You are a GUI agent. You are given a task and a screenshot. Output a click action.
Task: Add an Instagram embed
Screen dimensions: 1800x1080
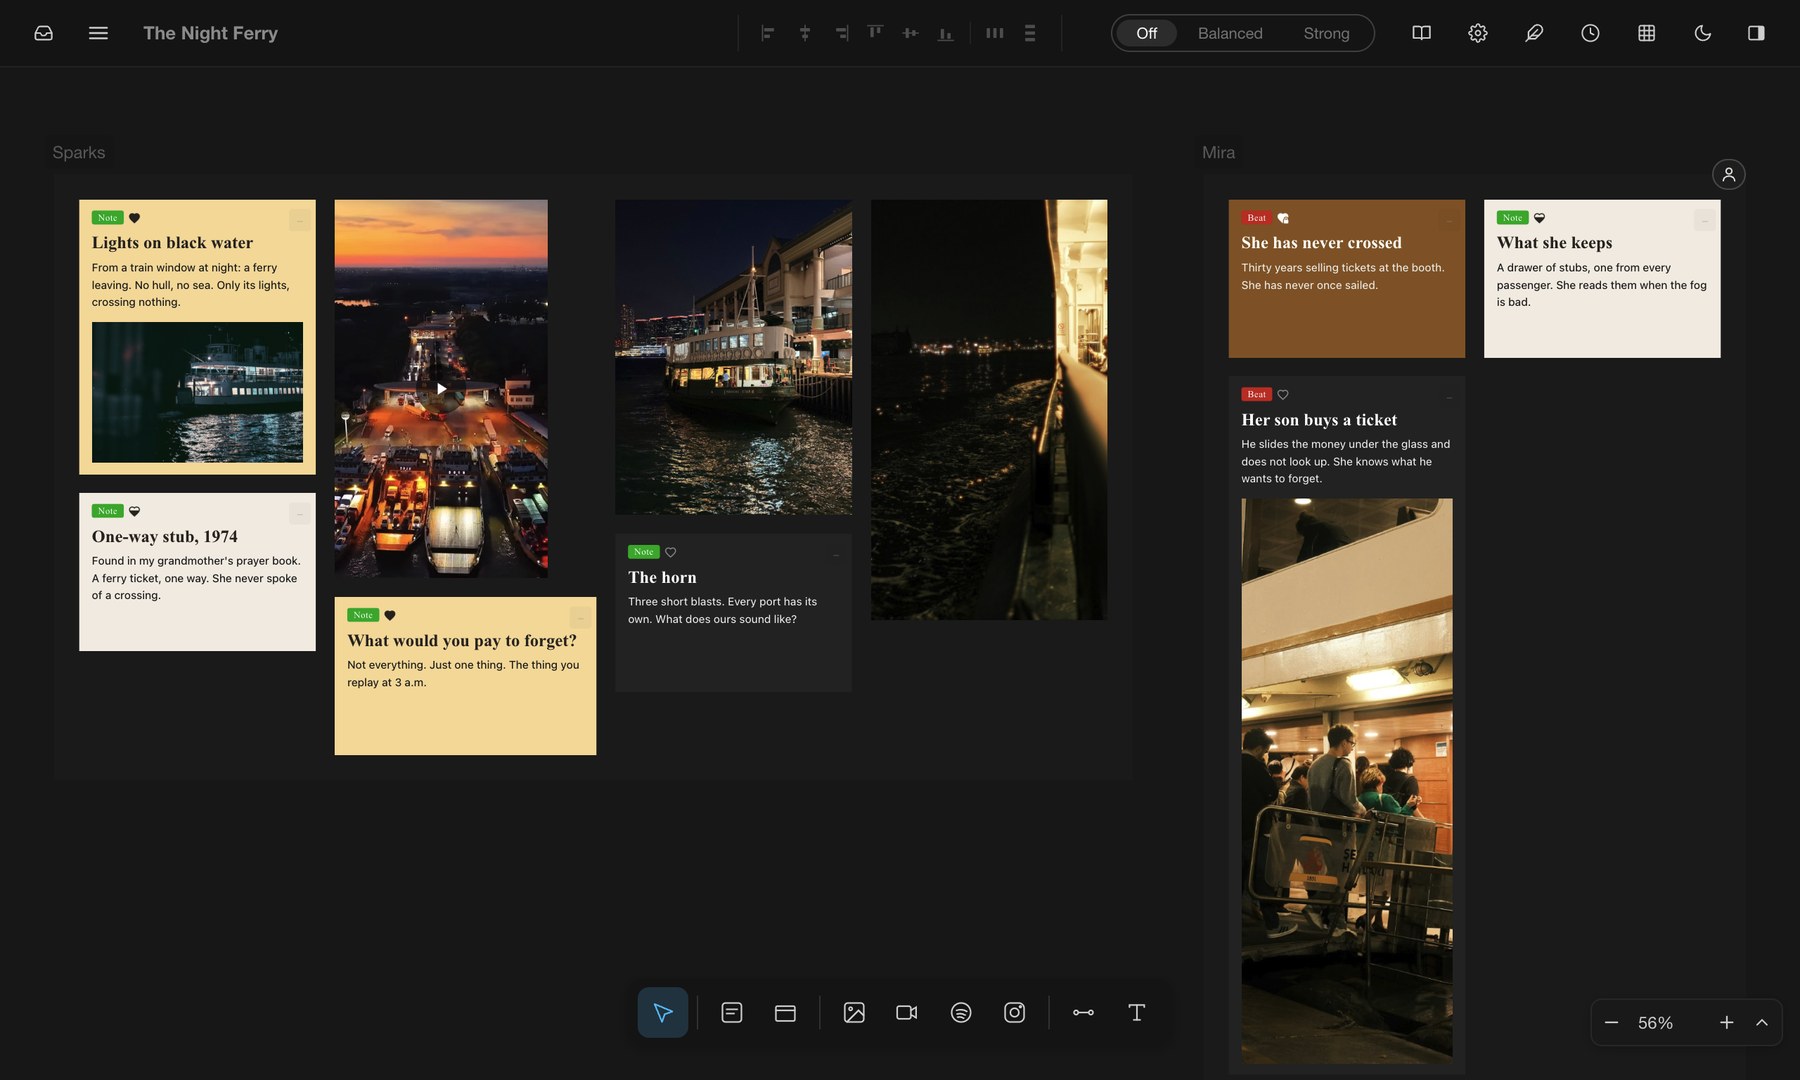(x=1014, y=1012)
